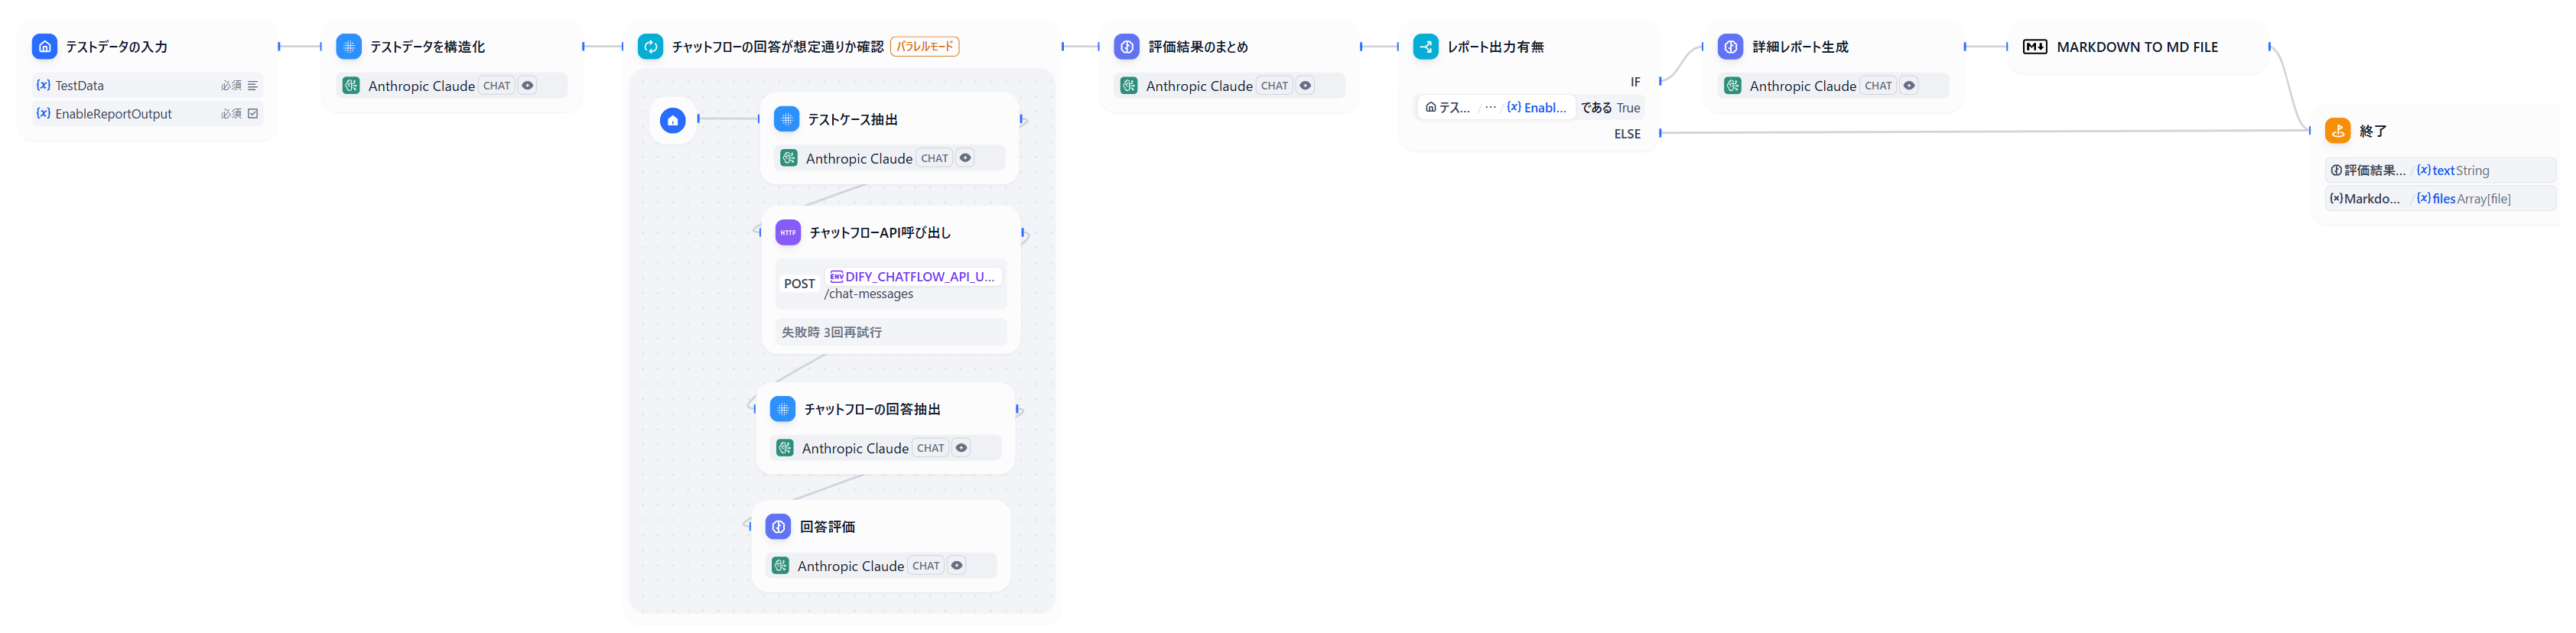Screen dimensions: 2576x633
Task: Click Anthropic Claude model name in 回答評価 node
Action: [851, 566]
